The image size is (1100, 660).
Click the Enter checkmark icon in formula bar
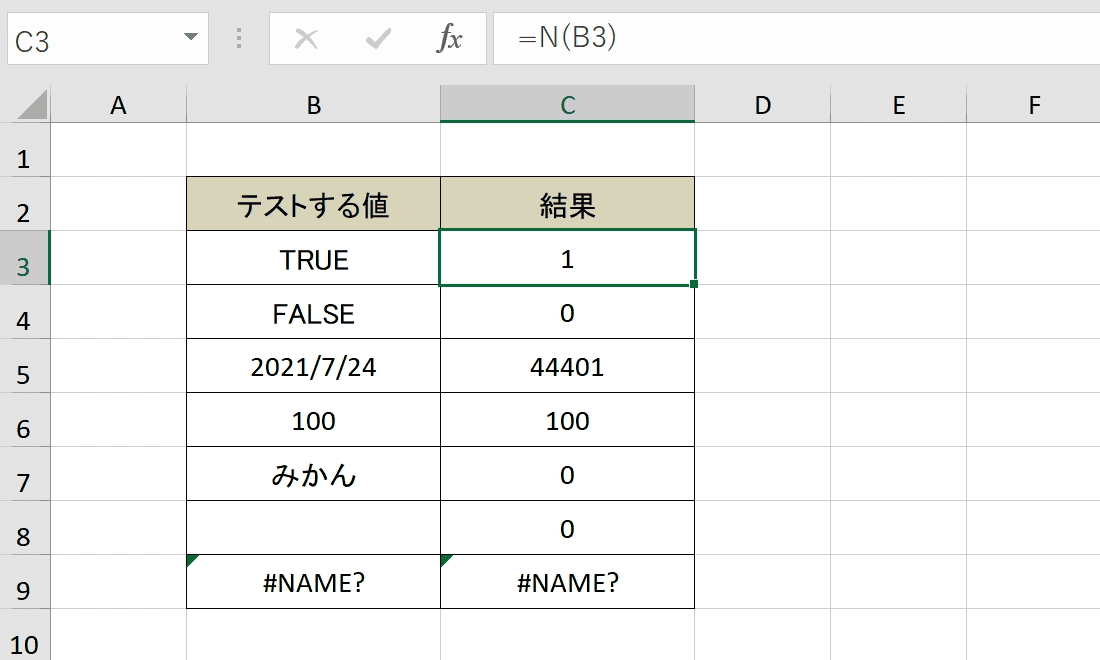378,39
